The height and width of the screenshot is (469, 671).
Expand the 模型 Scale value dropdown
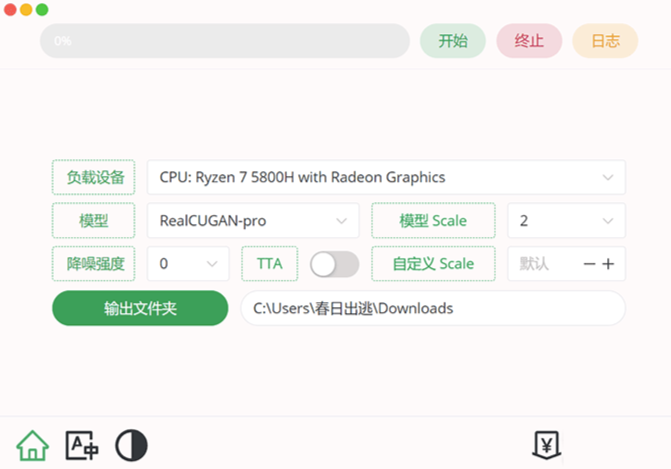pyautogui.click(x=566, y=221)
